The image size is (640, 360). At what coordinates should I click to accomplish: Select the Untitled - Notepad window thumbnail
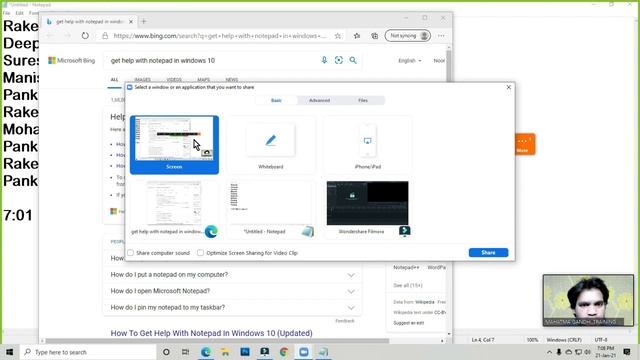[270, 209]
